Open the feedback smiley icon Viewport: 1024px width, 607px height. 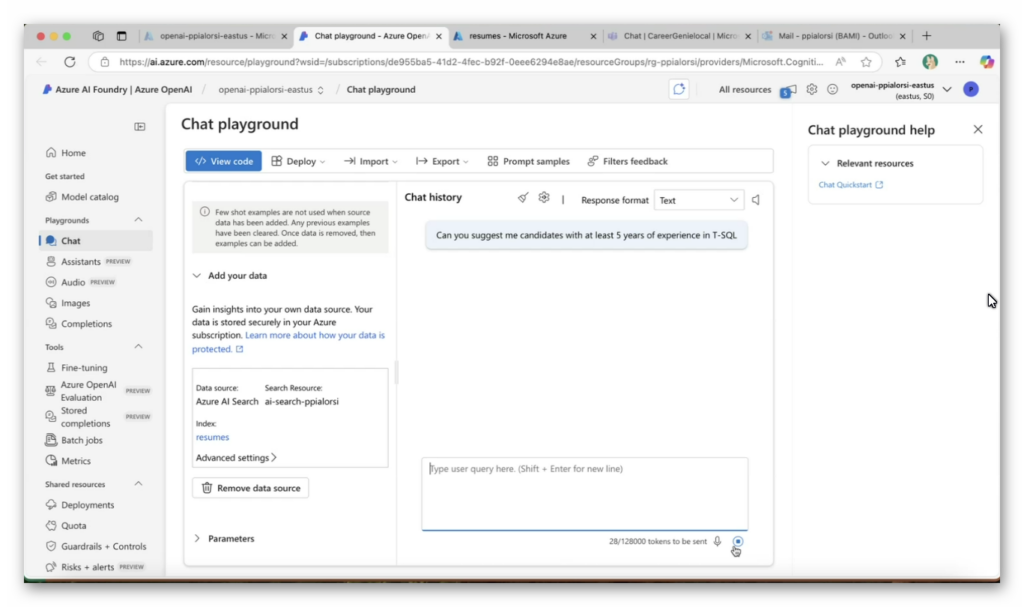click(832, 90)
